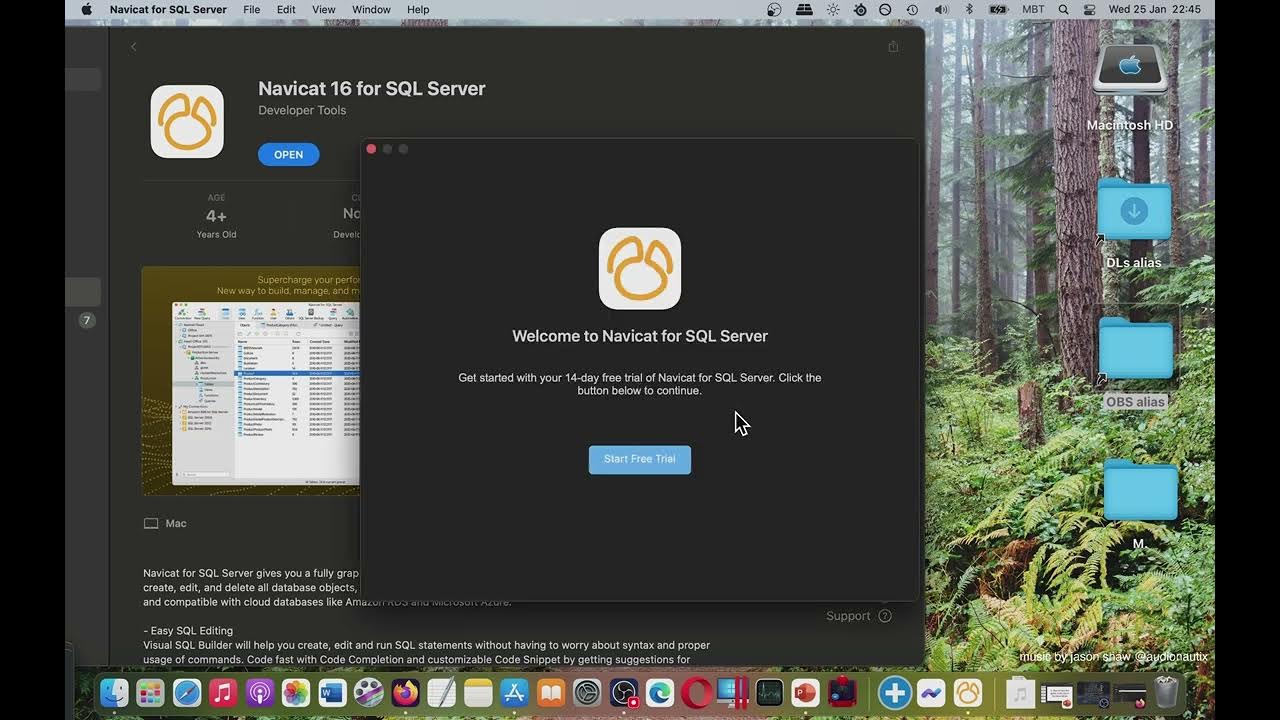Open Safari from the Dock
This screenshot has width=1280, height=720.
[187, 692]
